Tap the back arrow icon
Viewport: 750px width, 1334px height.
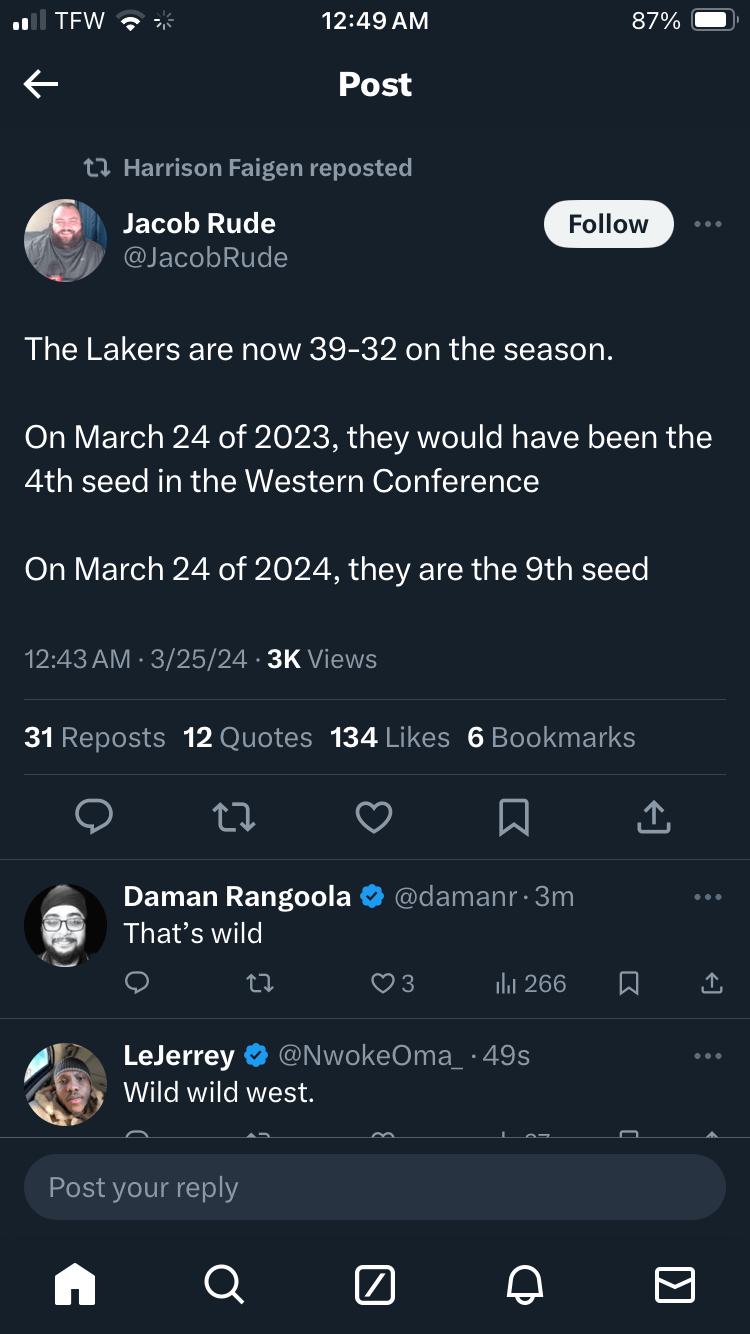[41, 85]
